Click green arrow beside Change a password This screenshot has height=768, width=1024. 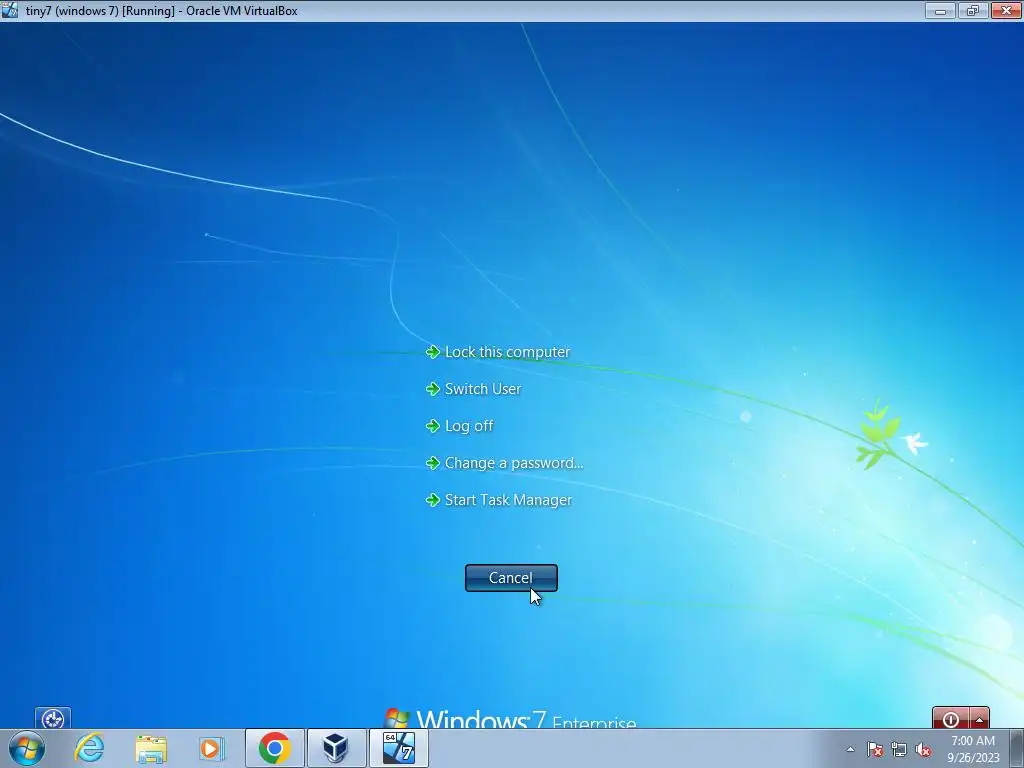pyautogui.click(x=432, y=464)
